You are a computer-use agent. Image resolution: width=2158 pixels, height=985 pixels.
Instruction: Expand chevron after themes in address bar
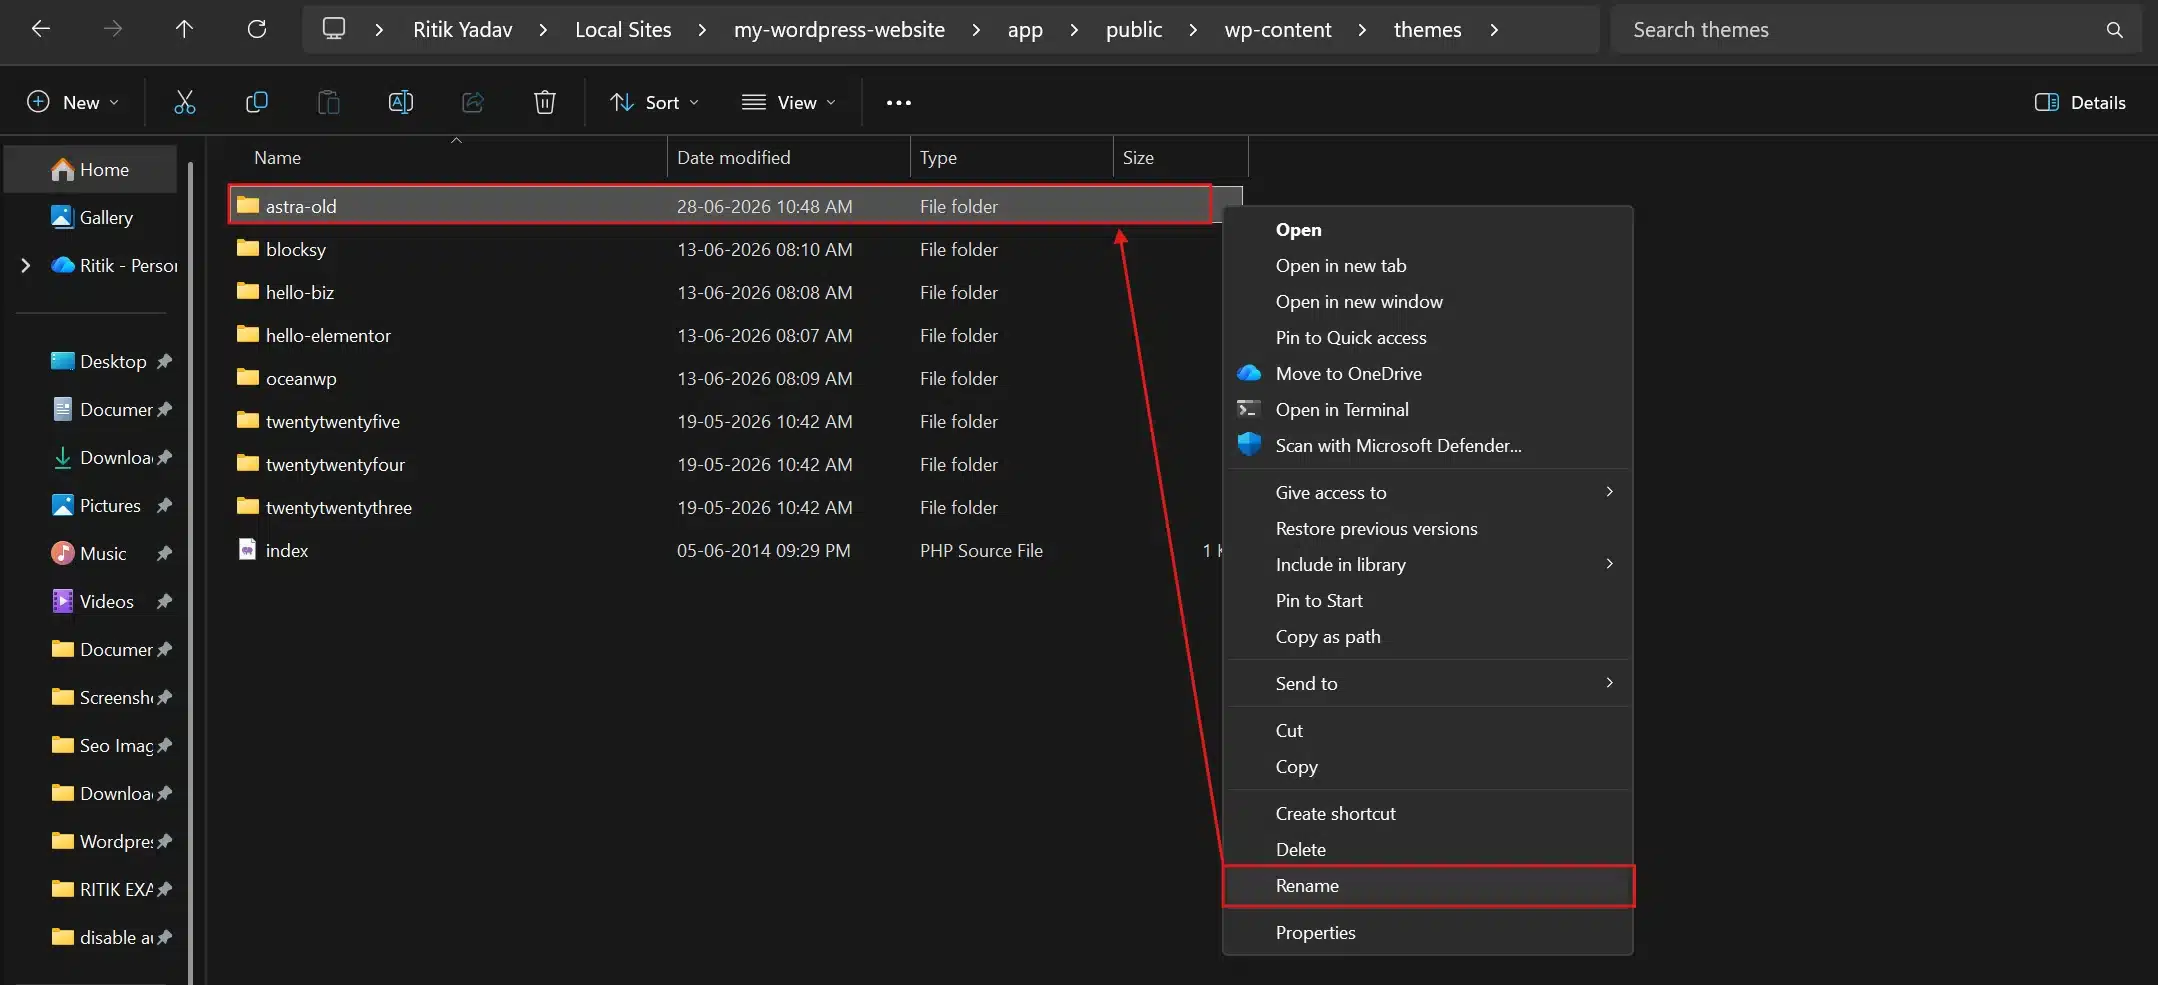coord(1494,30)
